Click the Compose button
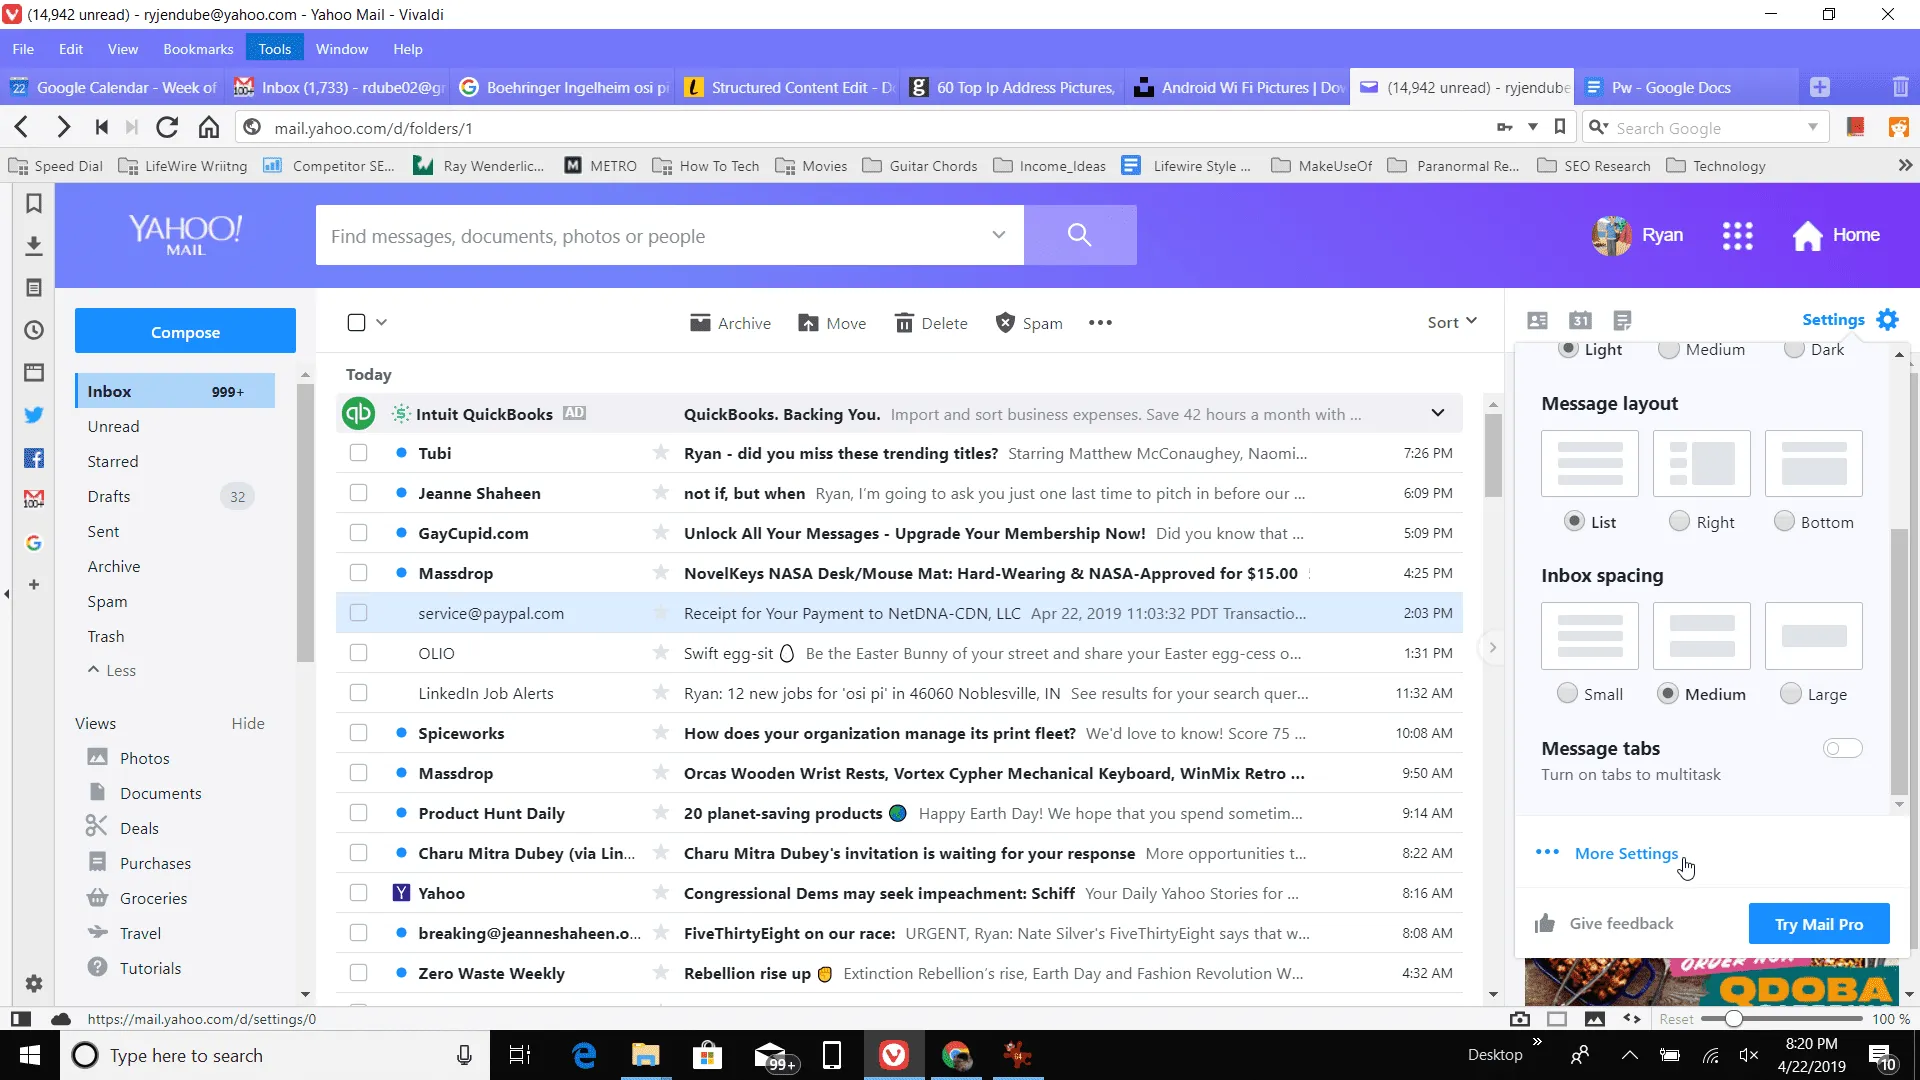Viewport: 1920px width, 1080px height. click(x=185, y=331)
